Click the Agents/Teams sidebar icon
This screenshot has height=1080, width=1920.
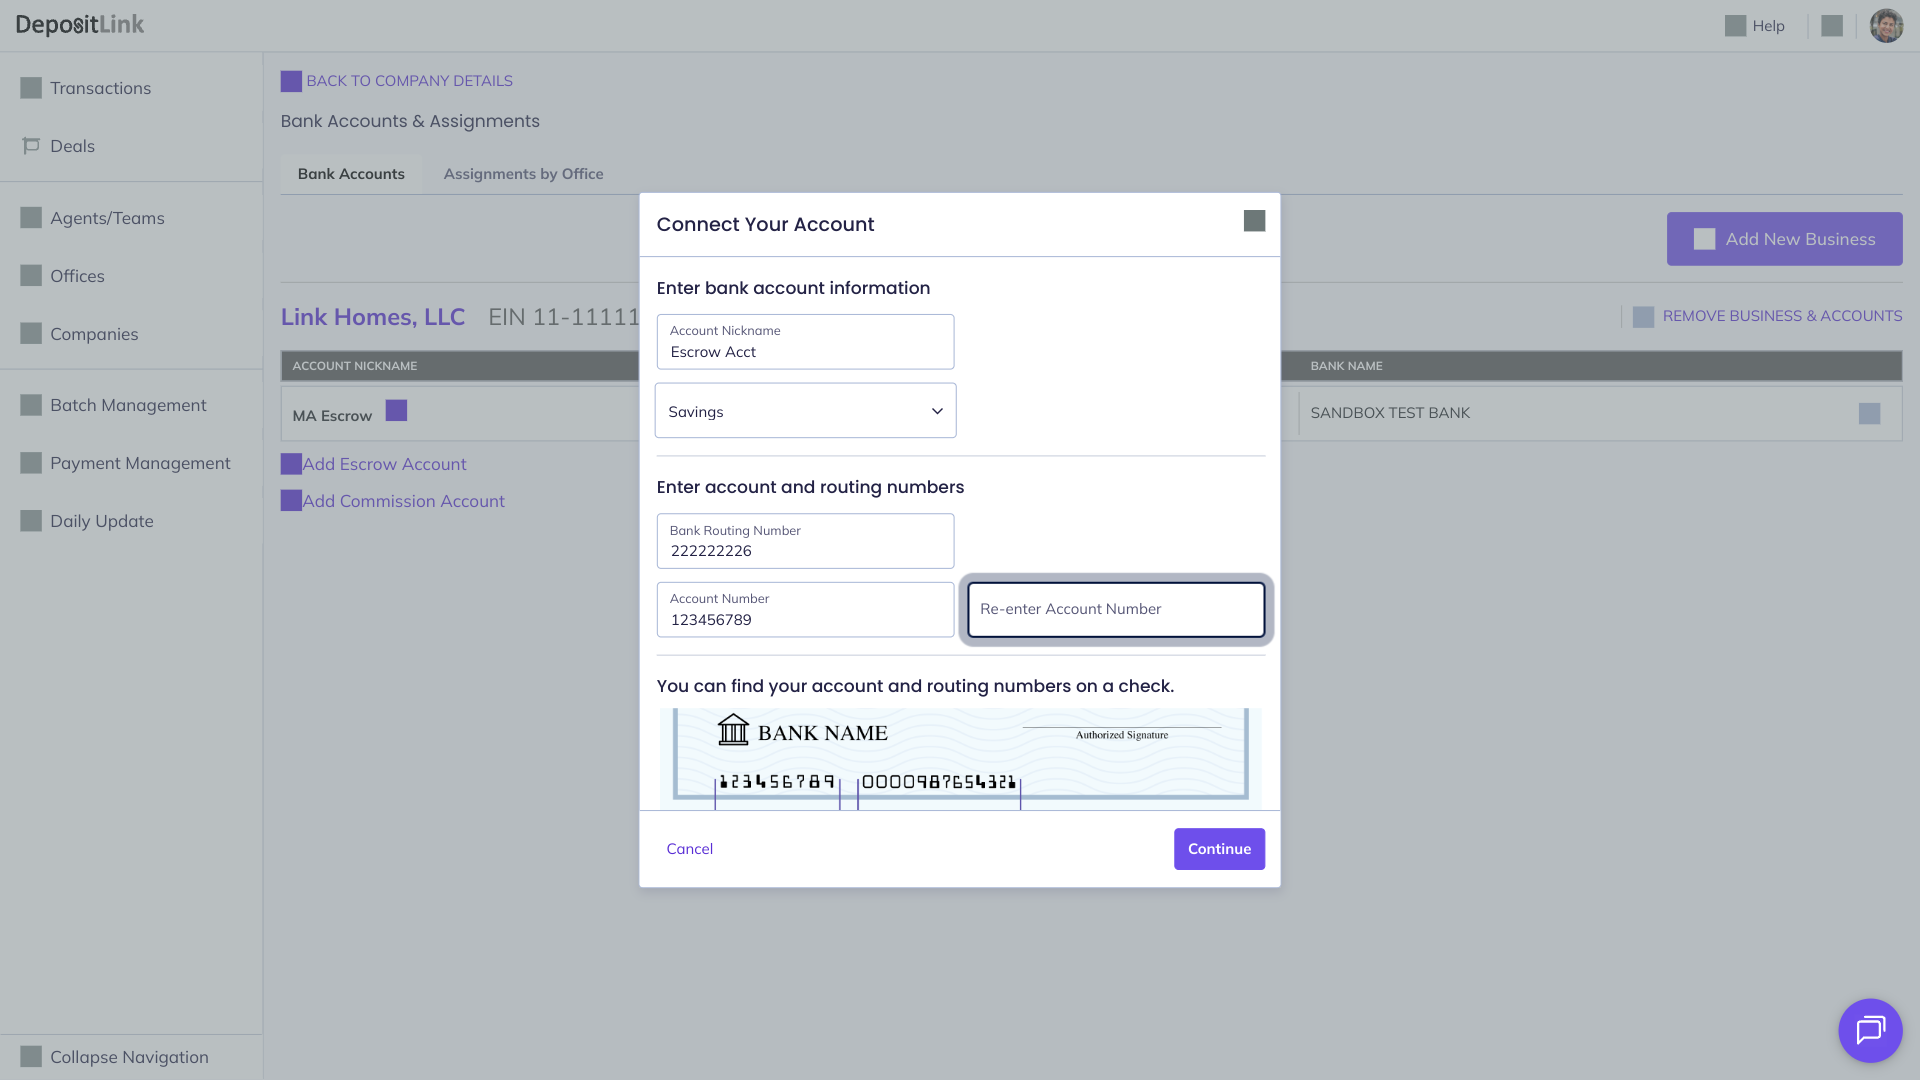pos(31,218)
